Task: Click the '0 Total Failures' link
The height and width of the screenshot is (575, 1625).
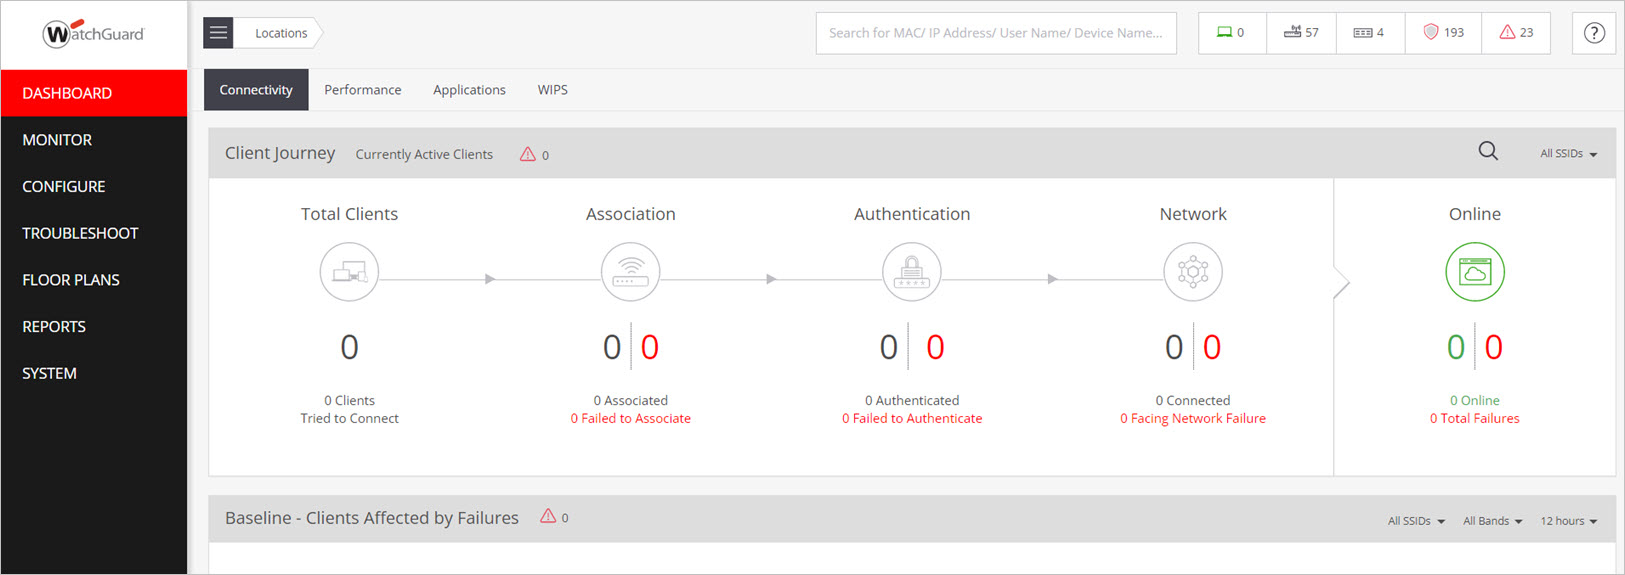Action: (x=1475, y=419)
